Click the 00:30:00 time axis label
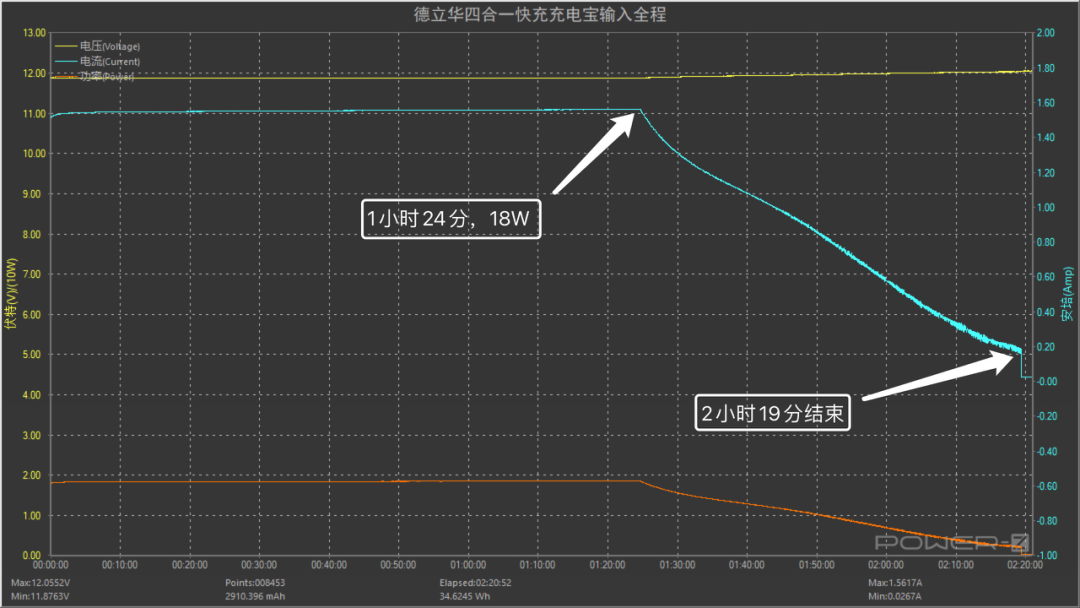 (x=259, y=565)
